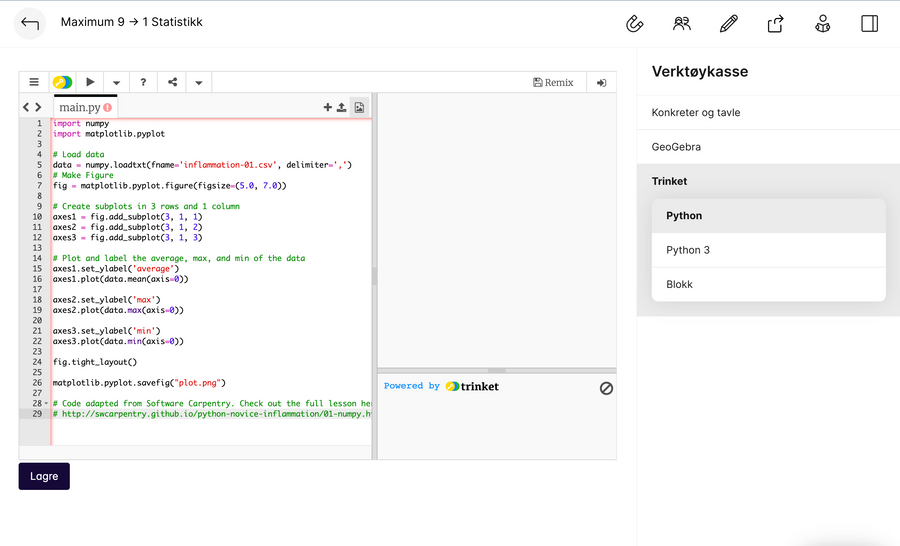
Task: Open the people group icon
Action: (681, 24)
